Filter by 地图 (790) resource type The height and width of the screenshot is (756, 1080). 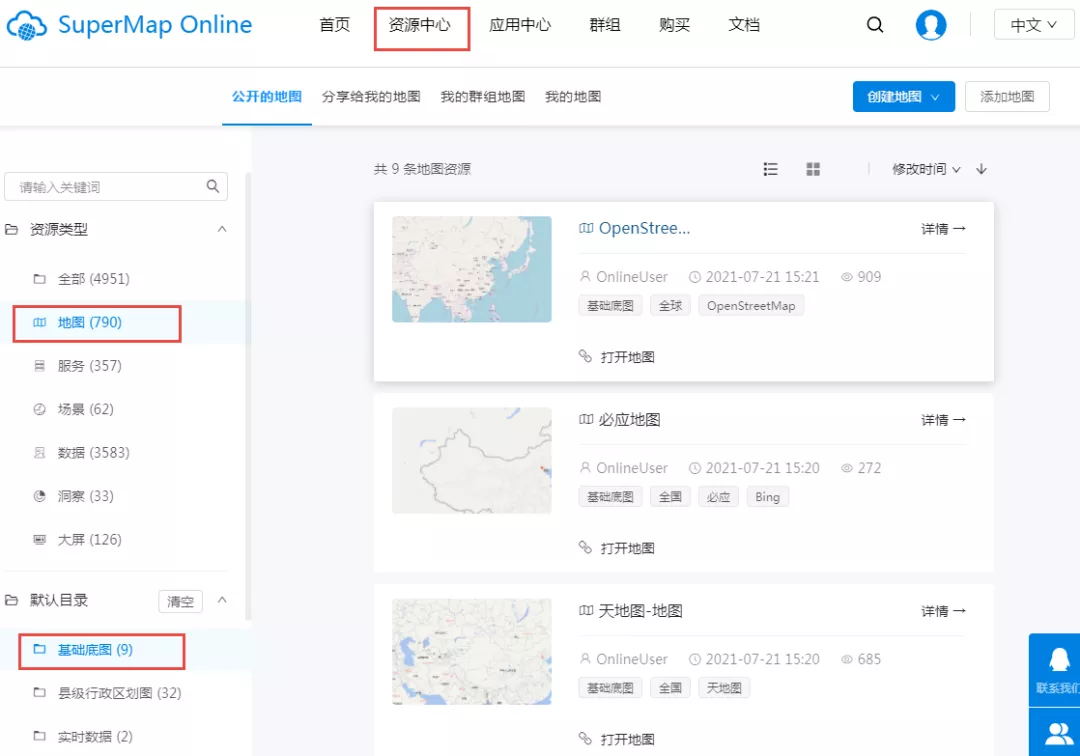(x=90, y=322)
